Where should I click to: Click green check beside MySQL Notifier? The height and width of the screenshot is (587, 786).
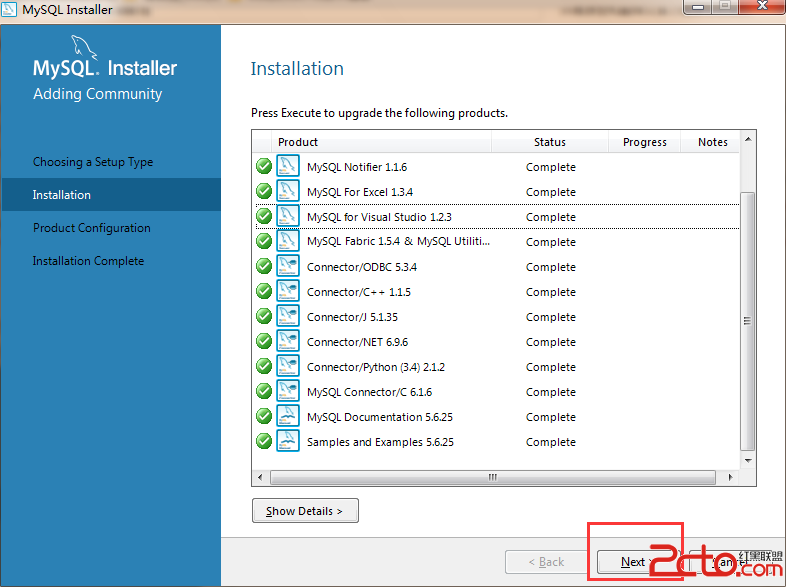[x=264, y=166]
